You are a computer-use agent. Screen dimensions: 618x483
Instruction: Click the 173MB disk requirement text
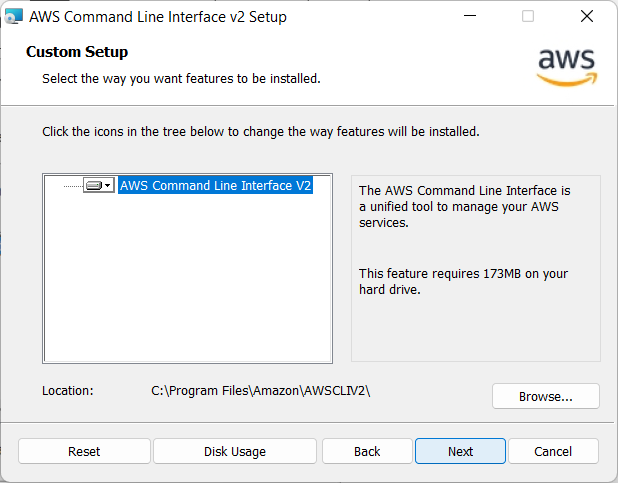(x=463, y=281)
